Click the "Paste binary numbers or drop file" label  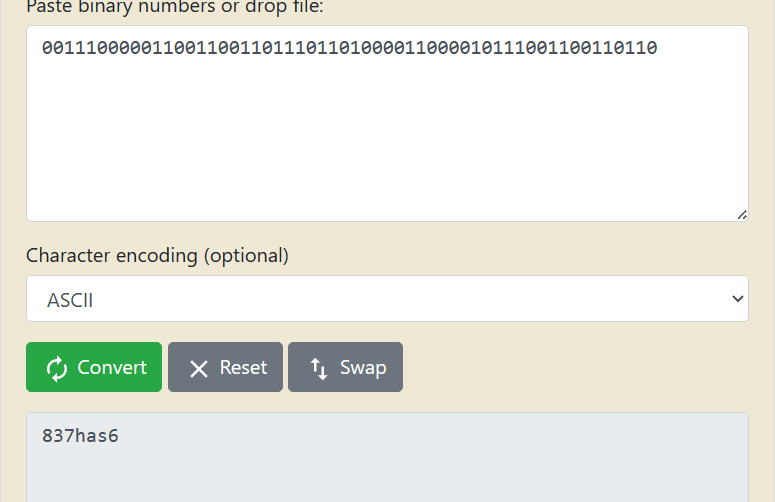(x=174, y=7)
